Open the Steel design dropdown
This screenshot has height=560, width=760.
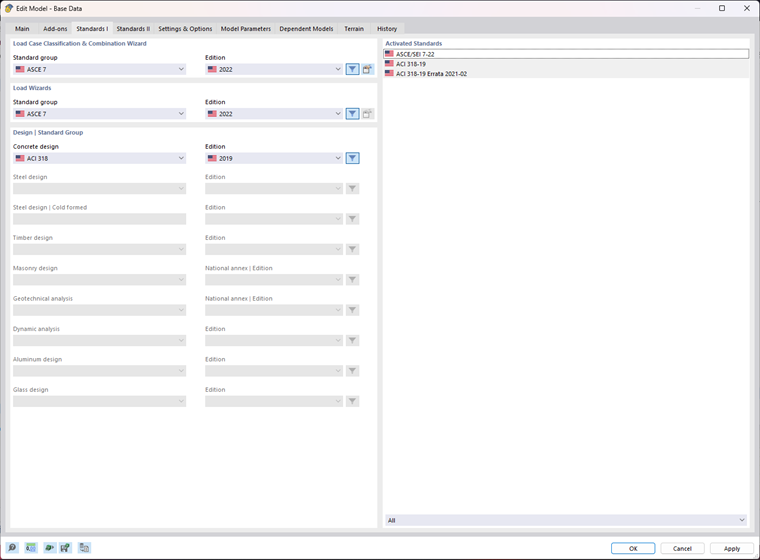click(99, 189)
